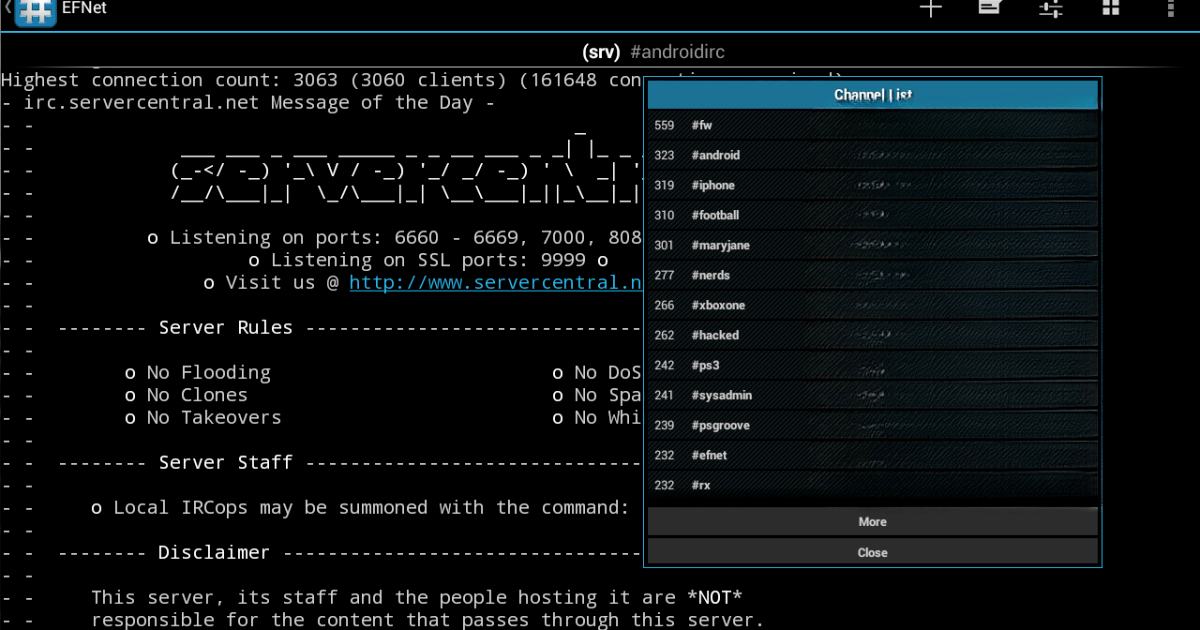
Task: Click the 'responsible for the content' line
Action: [428, 620]
